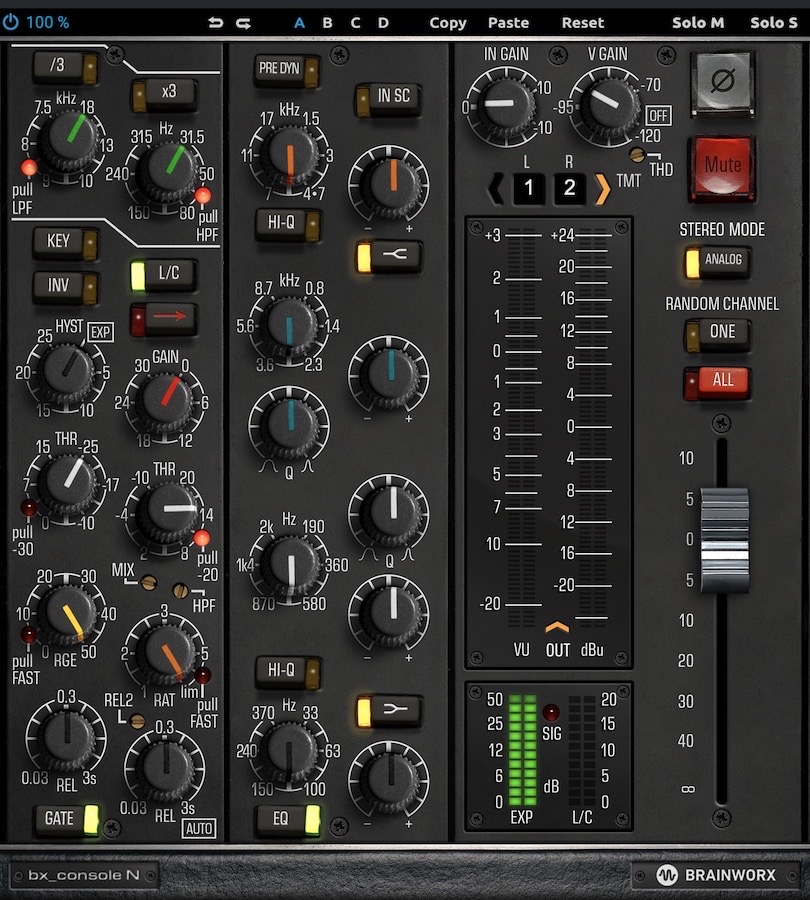Image resolution: width=810 pixels, height=900 pixels.
Task: Click the Brainworx logo
Action: tap(715, 875)
